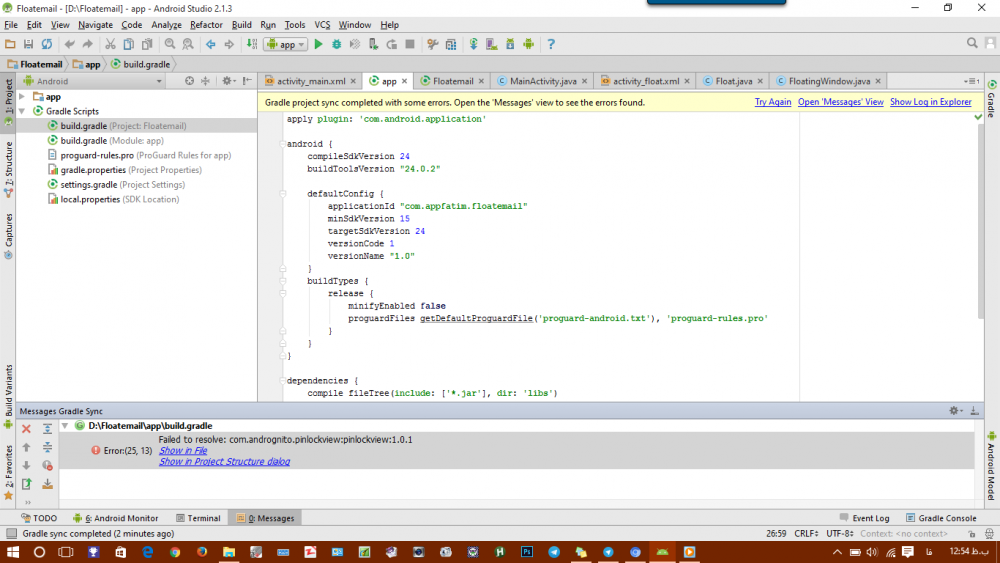Expand the app folder in project tree

pyautogui.click(x=23, y=97)
